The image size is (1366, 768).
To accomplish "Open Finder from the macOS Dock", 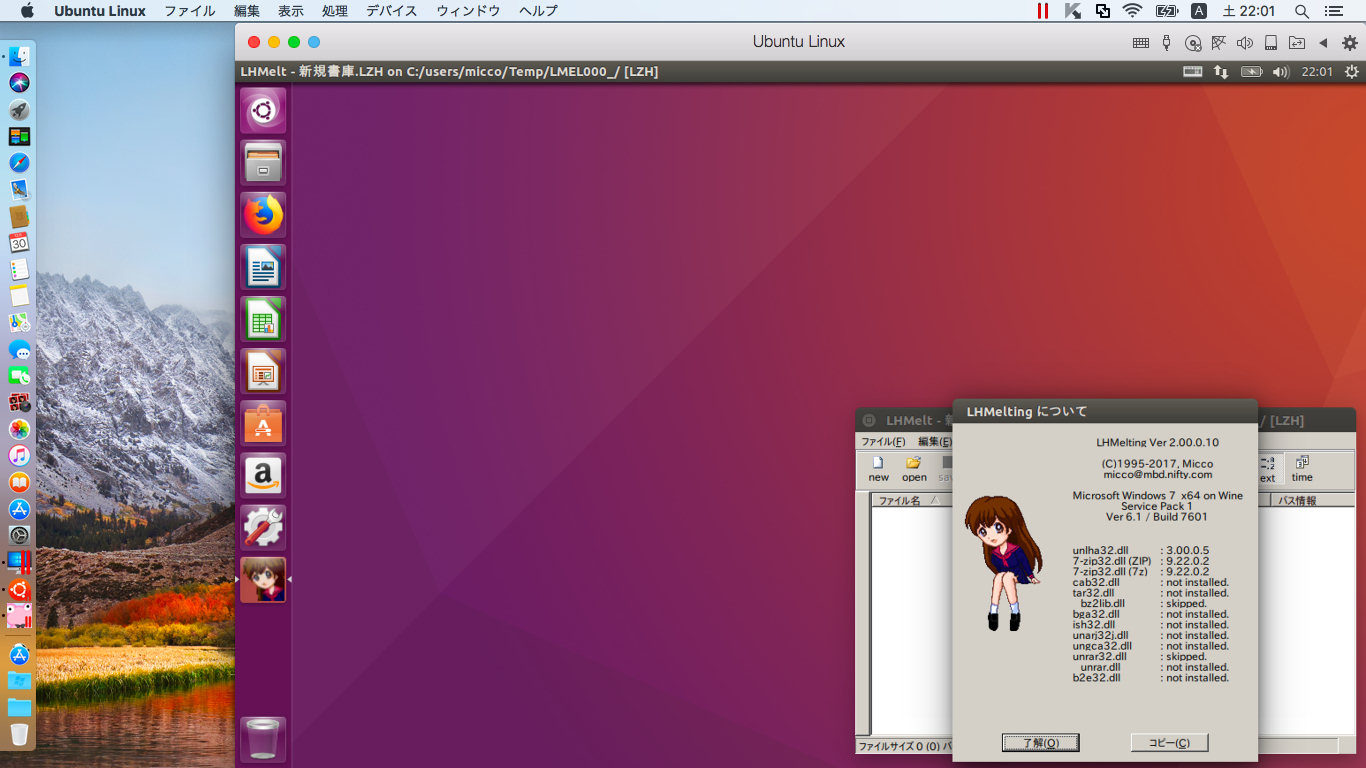I will (19, 56).
